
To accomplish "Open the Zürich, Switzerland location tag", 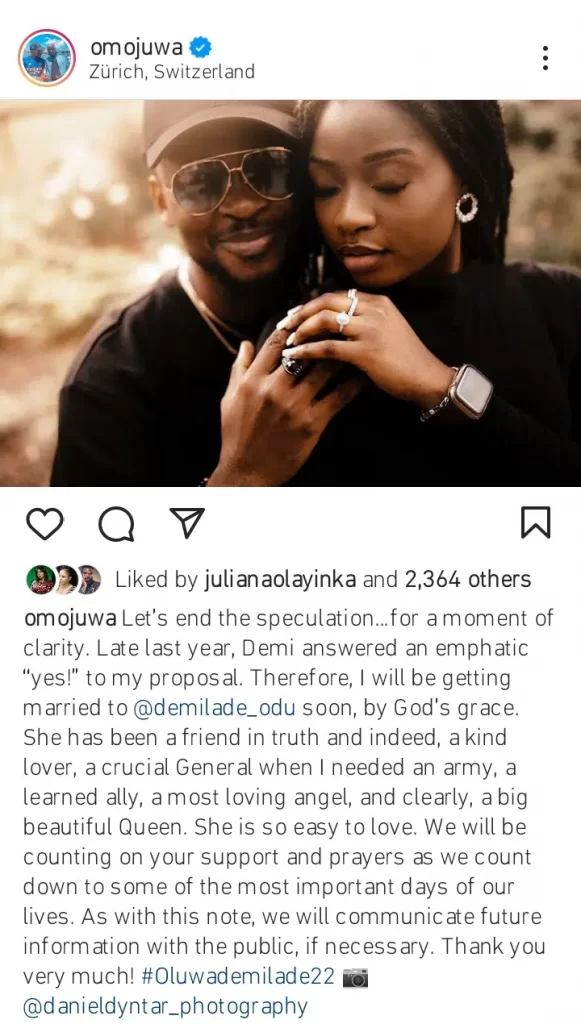I will coord(172,71).
